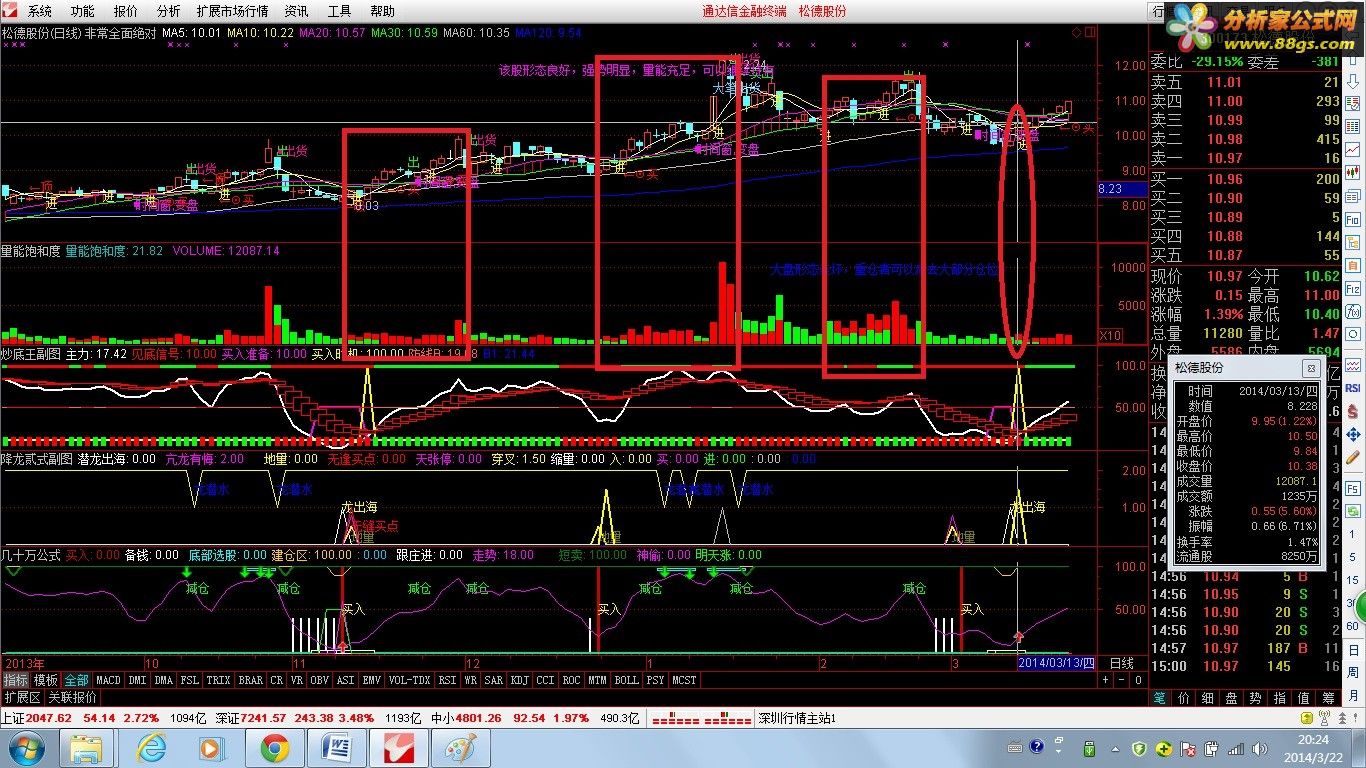Click the 扩展区 button
Image resolution: width=1366 pixels, height=768 pixels.
coord(22,697)
